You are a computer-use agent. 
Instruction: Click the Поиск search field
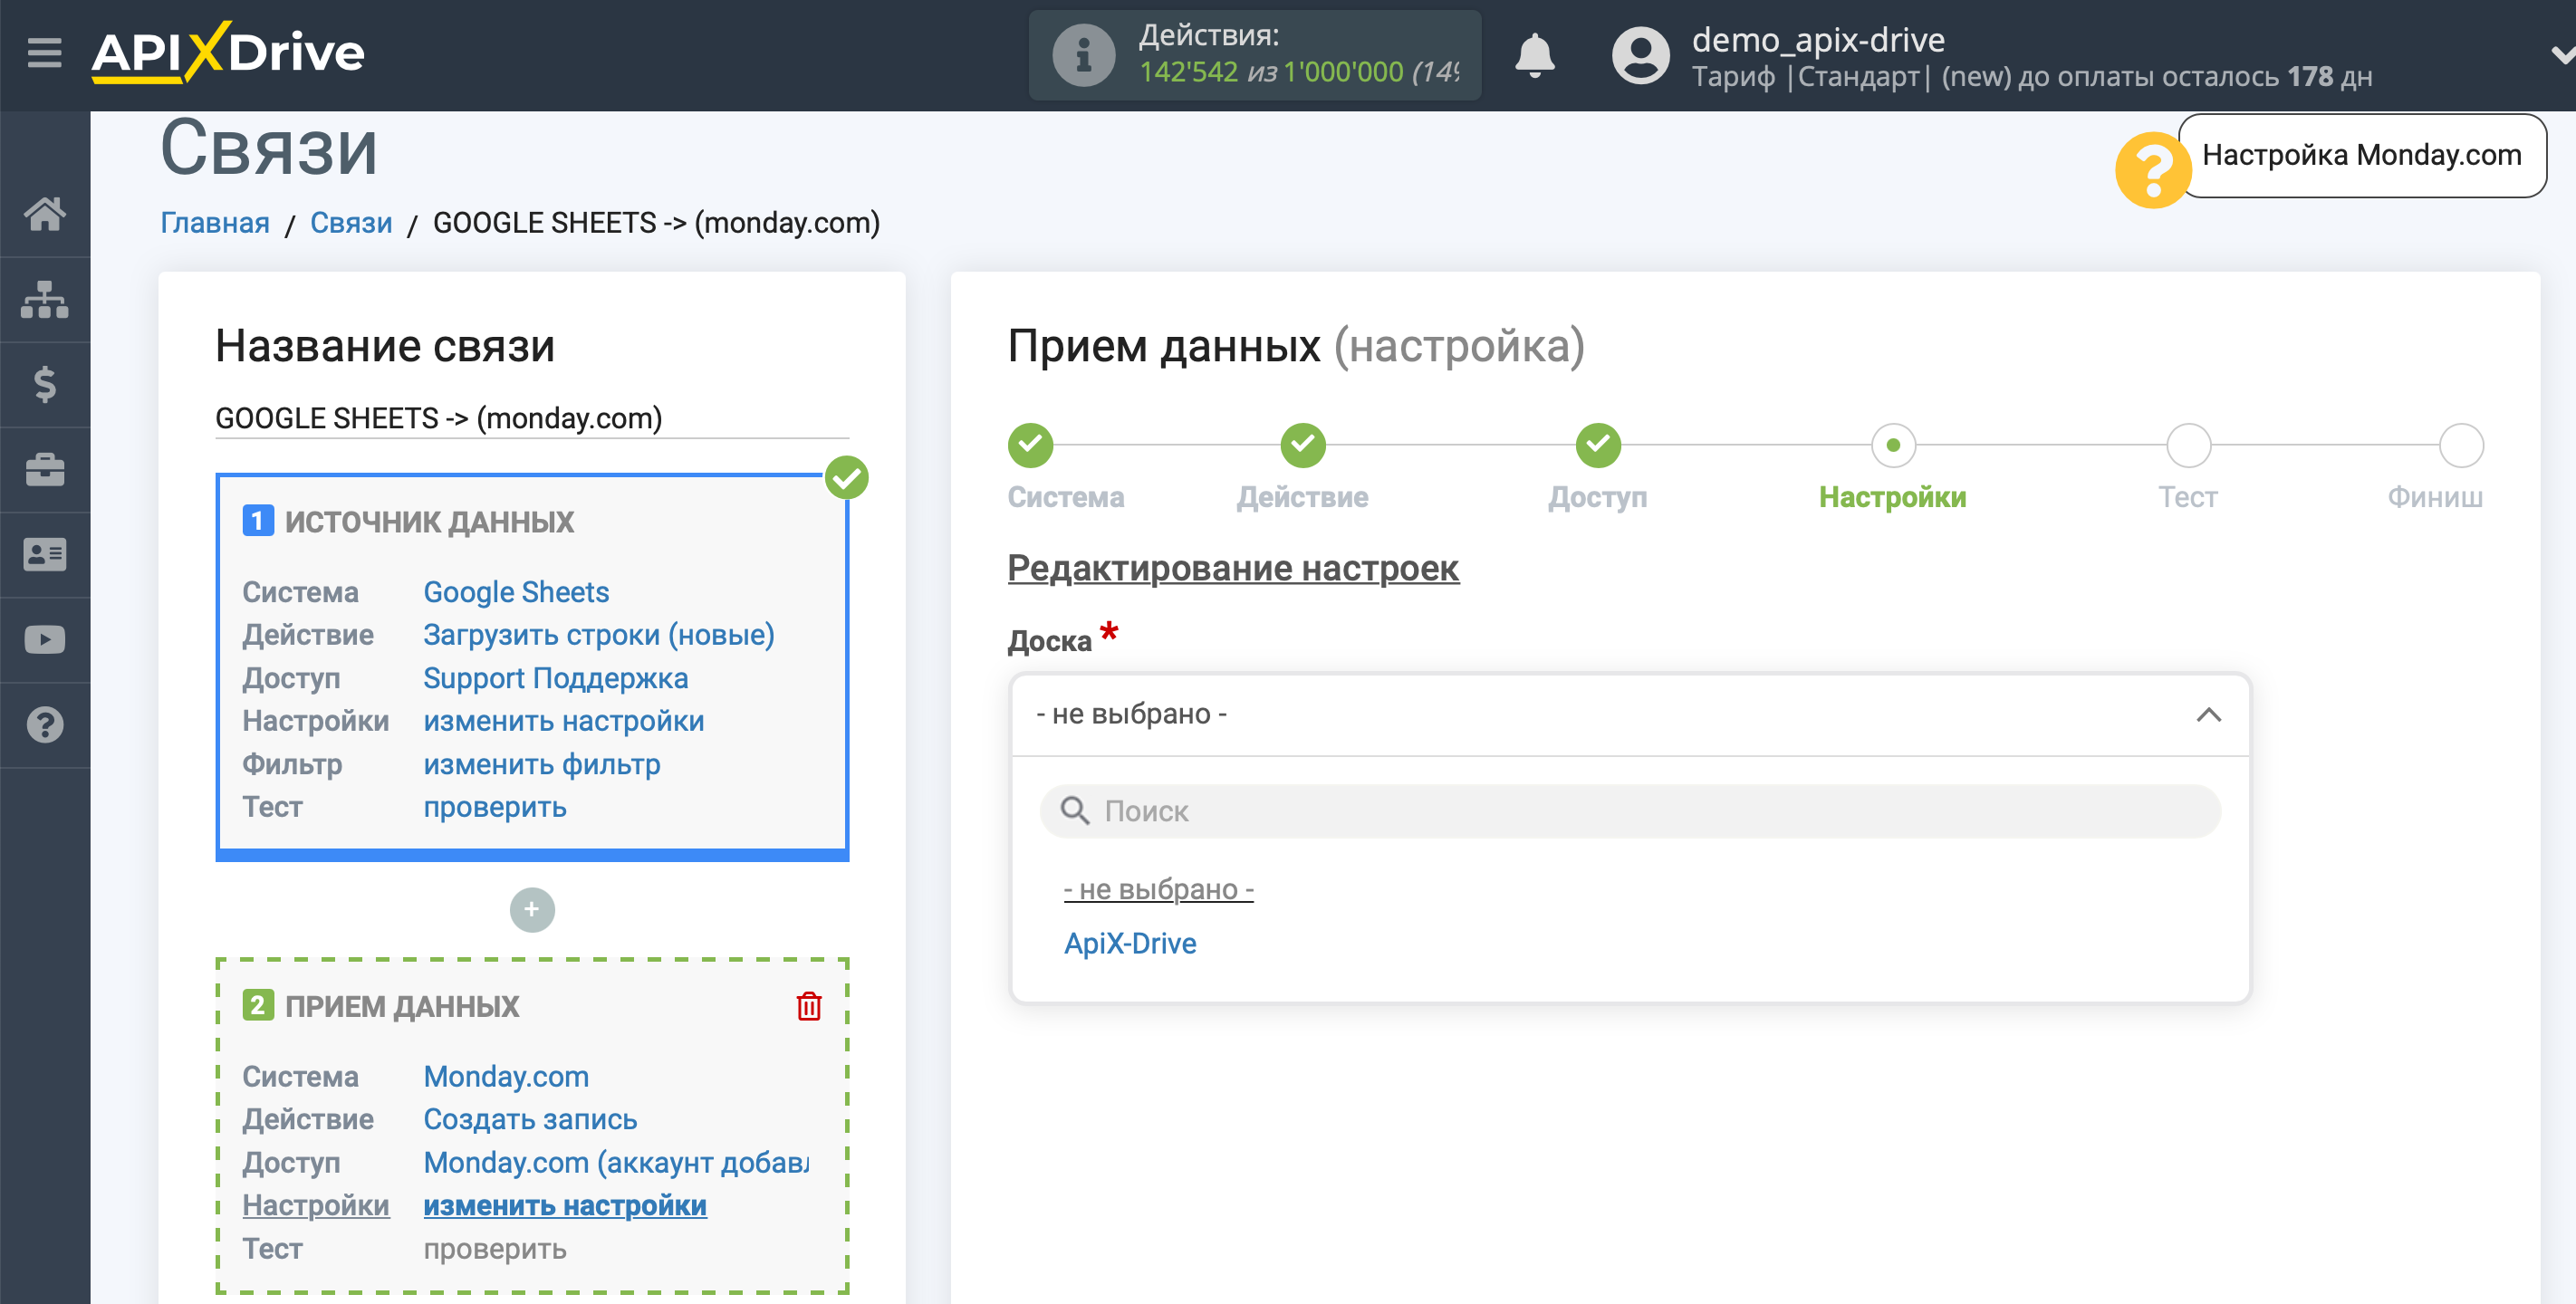pos(1630,811)
